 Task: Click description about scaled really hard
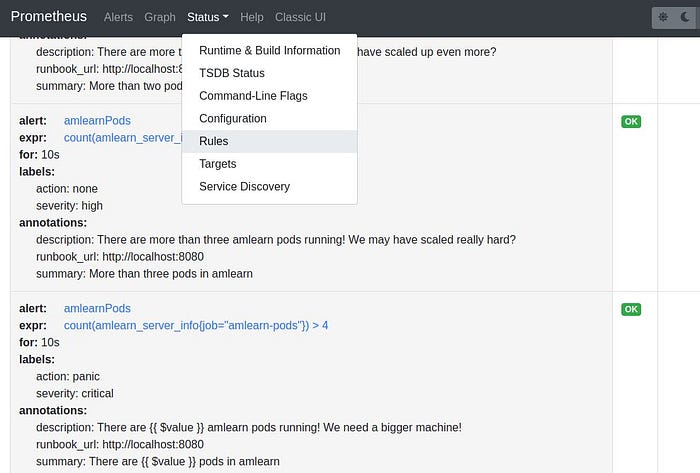click(276, 240)
